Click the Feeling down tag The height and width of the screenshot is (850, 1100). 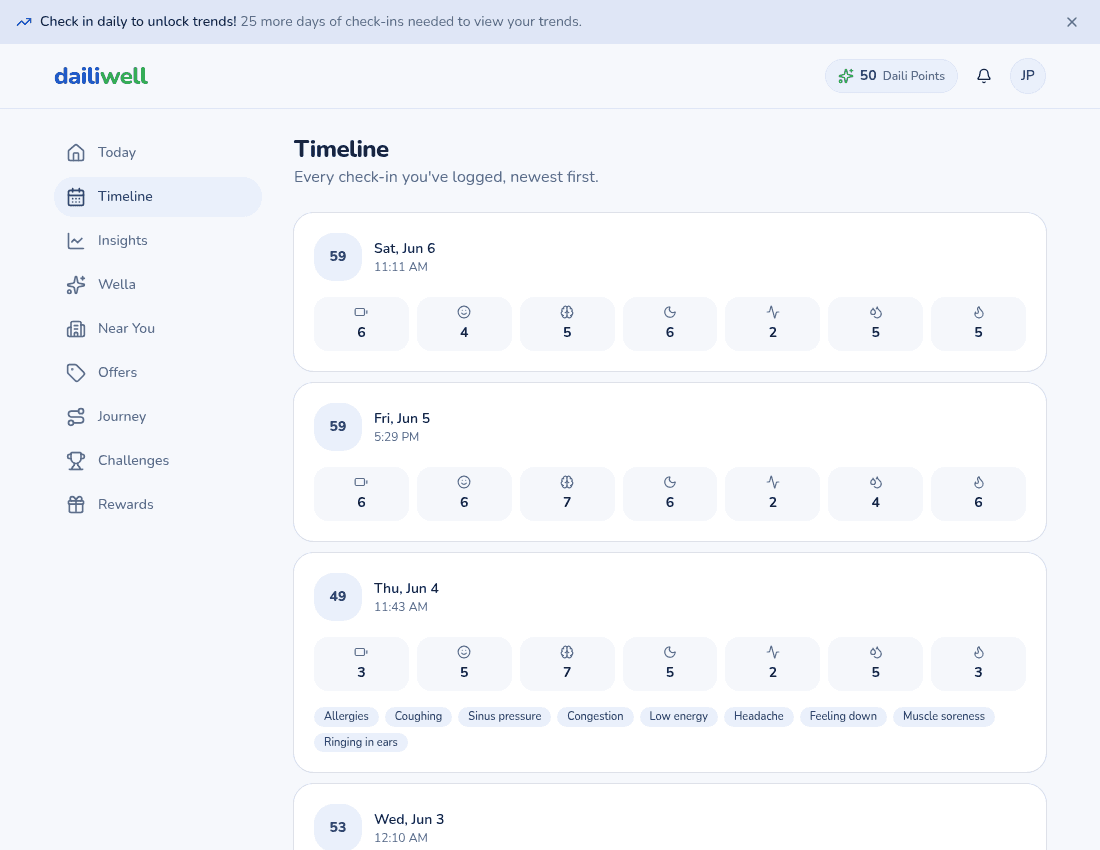(x=843, y=716)
